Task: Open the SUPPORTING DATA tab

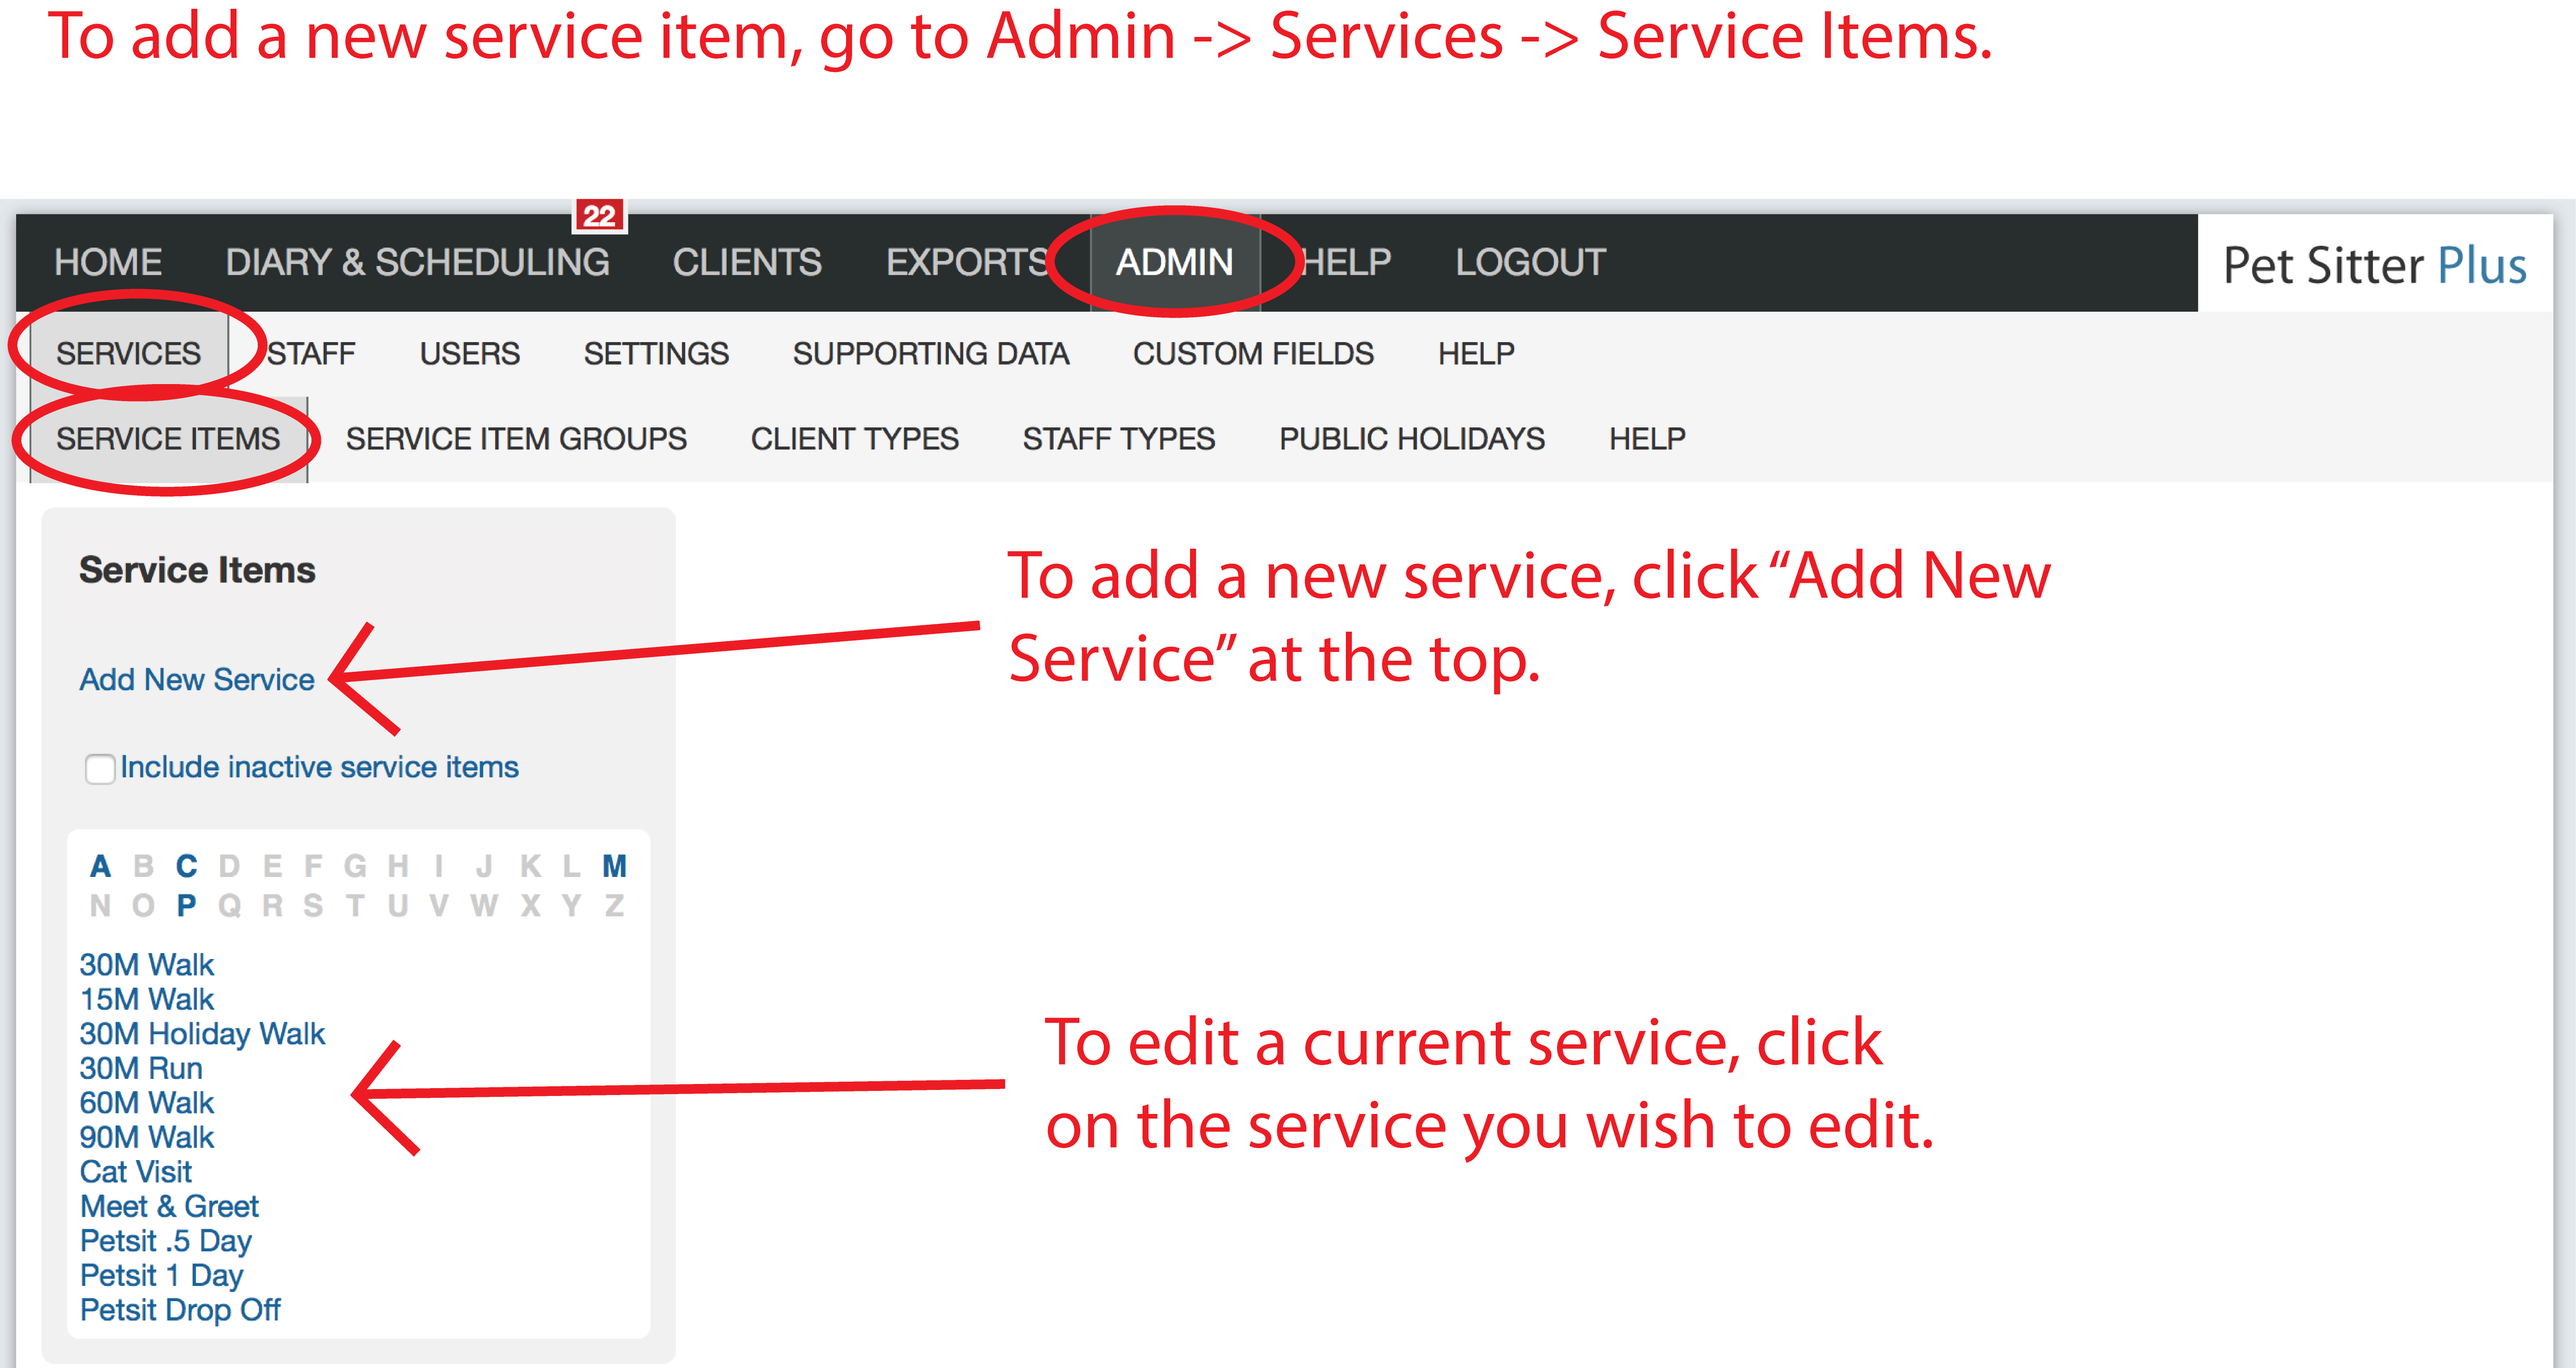Action: pos(931,354)
